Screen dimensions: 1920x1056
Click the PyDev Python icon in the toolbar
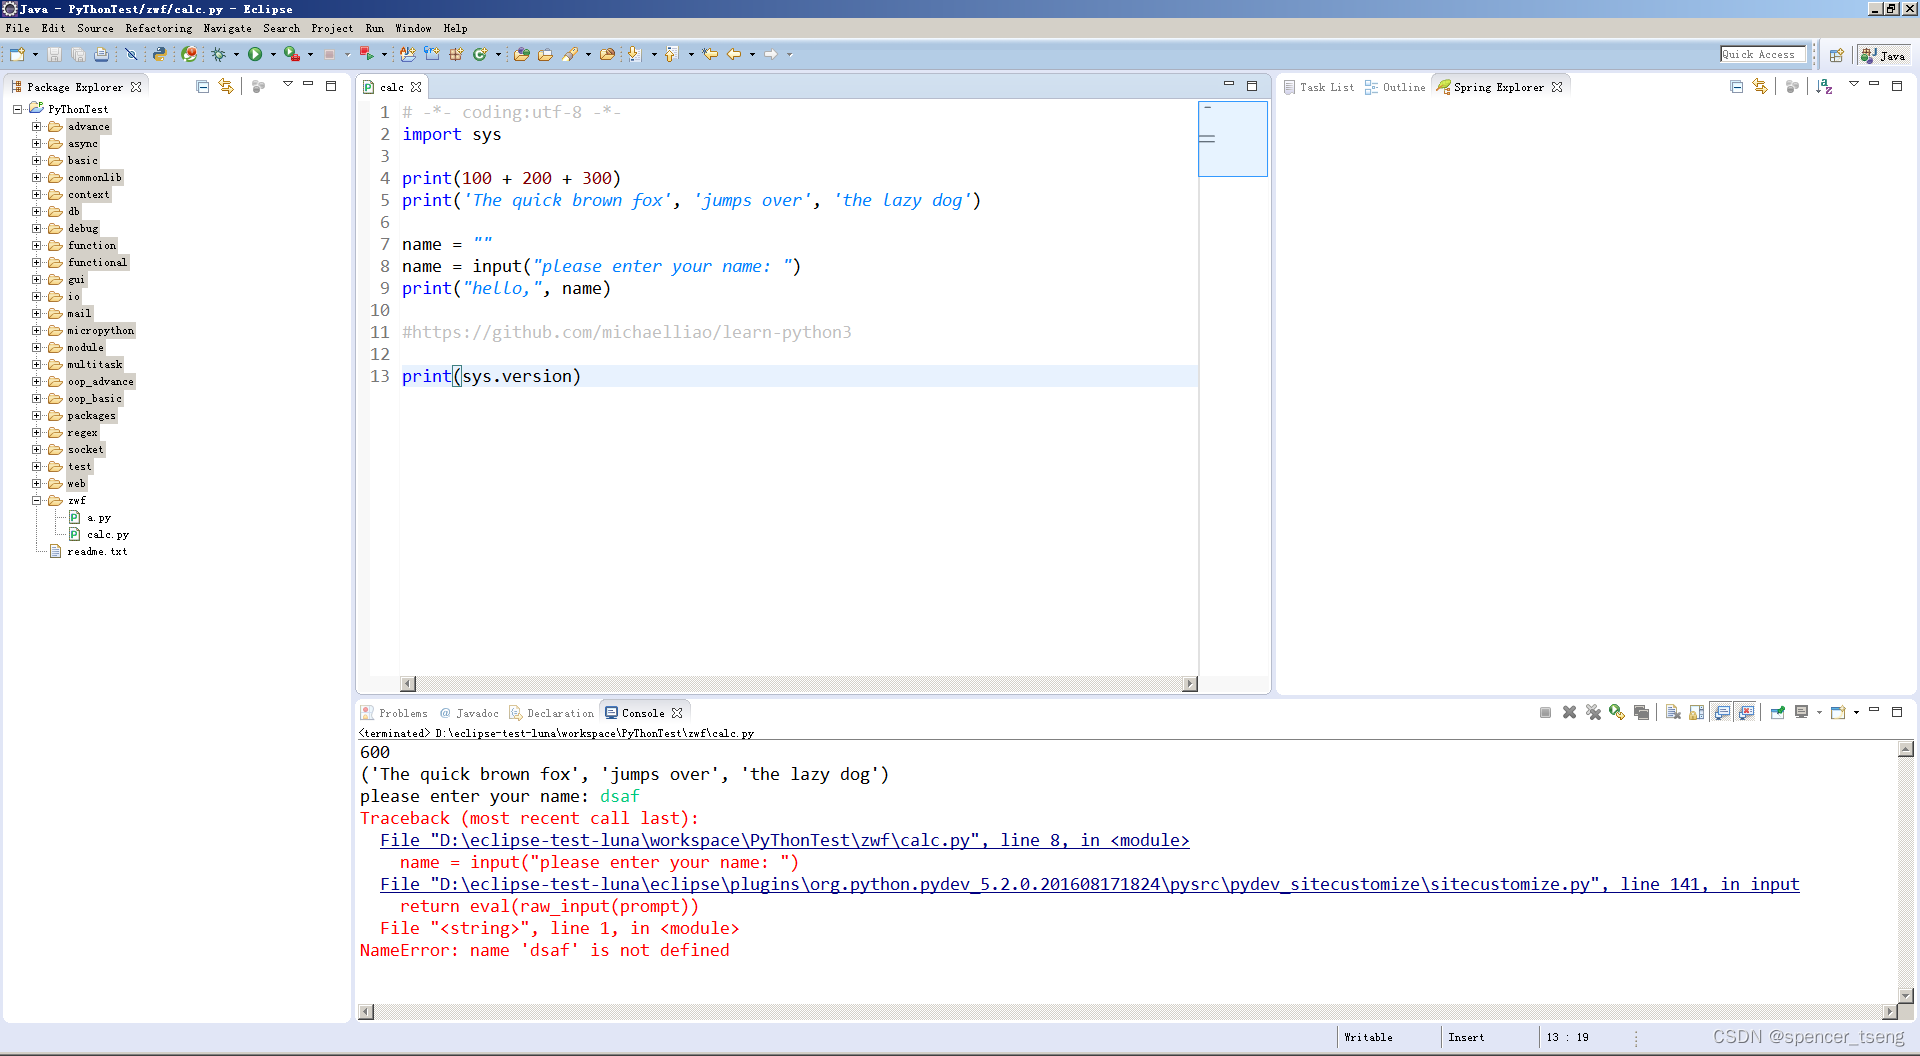[159, 54]
